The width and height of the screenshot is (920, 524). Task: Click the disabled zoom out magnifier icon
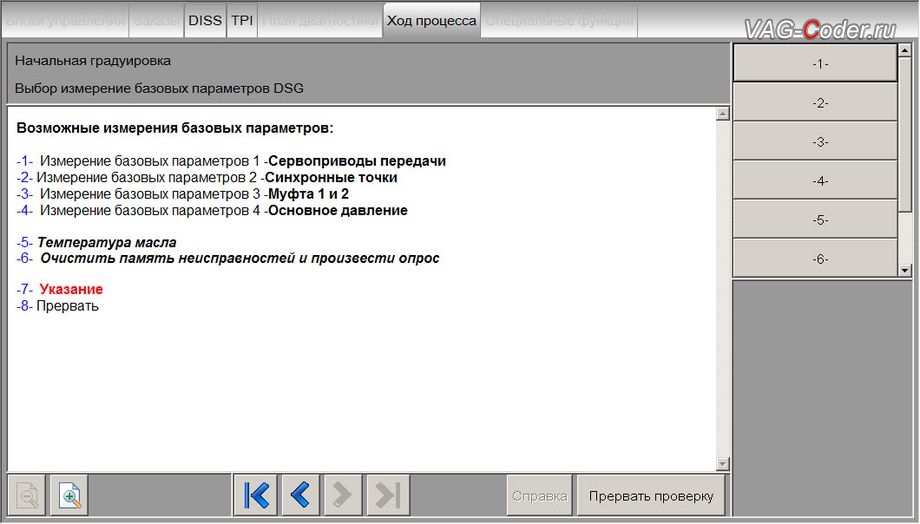click(26, 495)
